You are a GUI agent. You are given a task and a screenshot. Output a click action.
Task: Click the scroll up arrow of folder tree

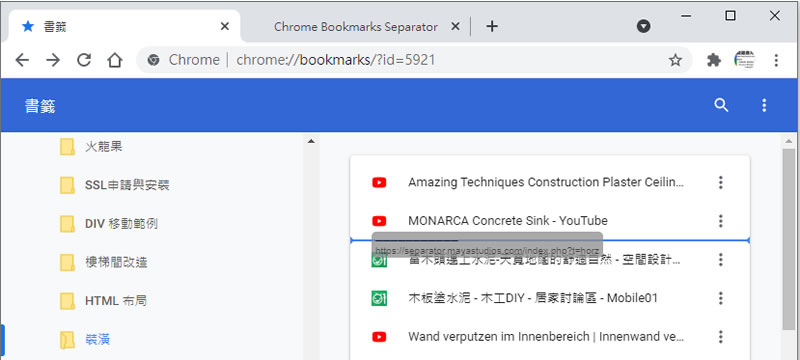click(x=311, y=141)
